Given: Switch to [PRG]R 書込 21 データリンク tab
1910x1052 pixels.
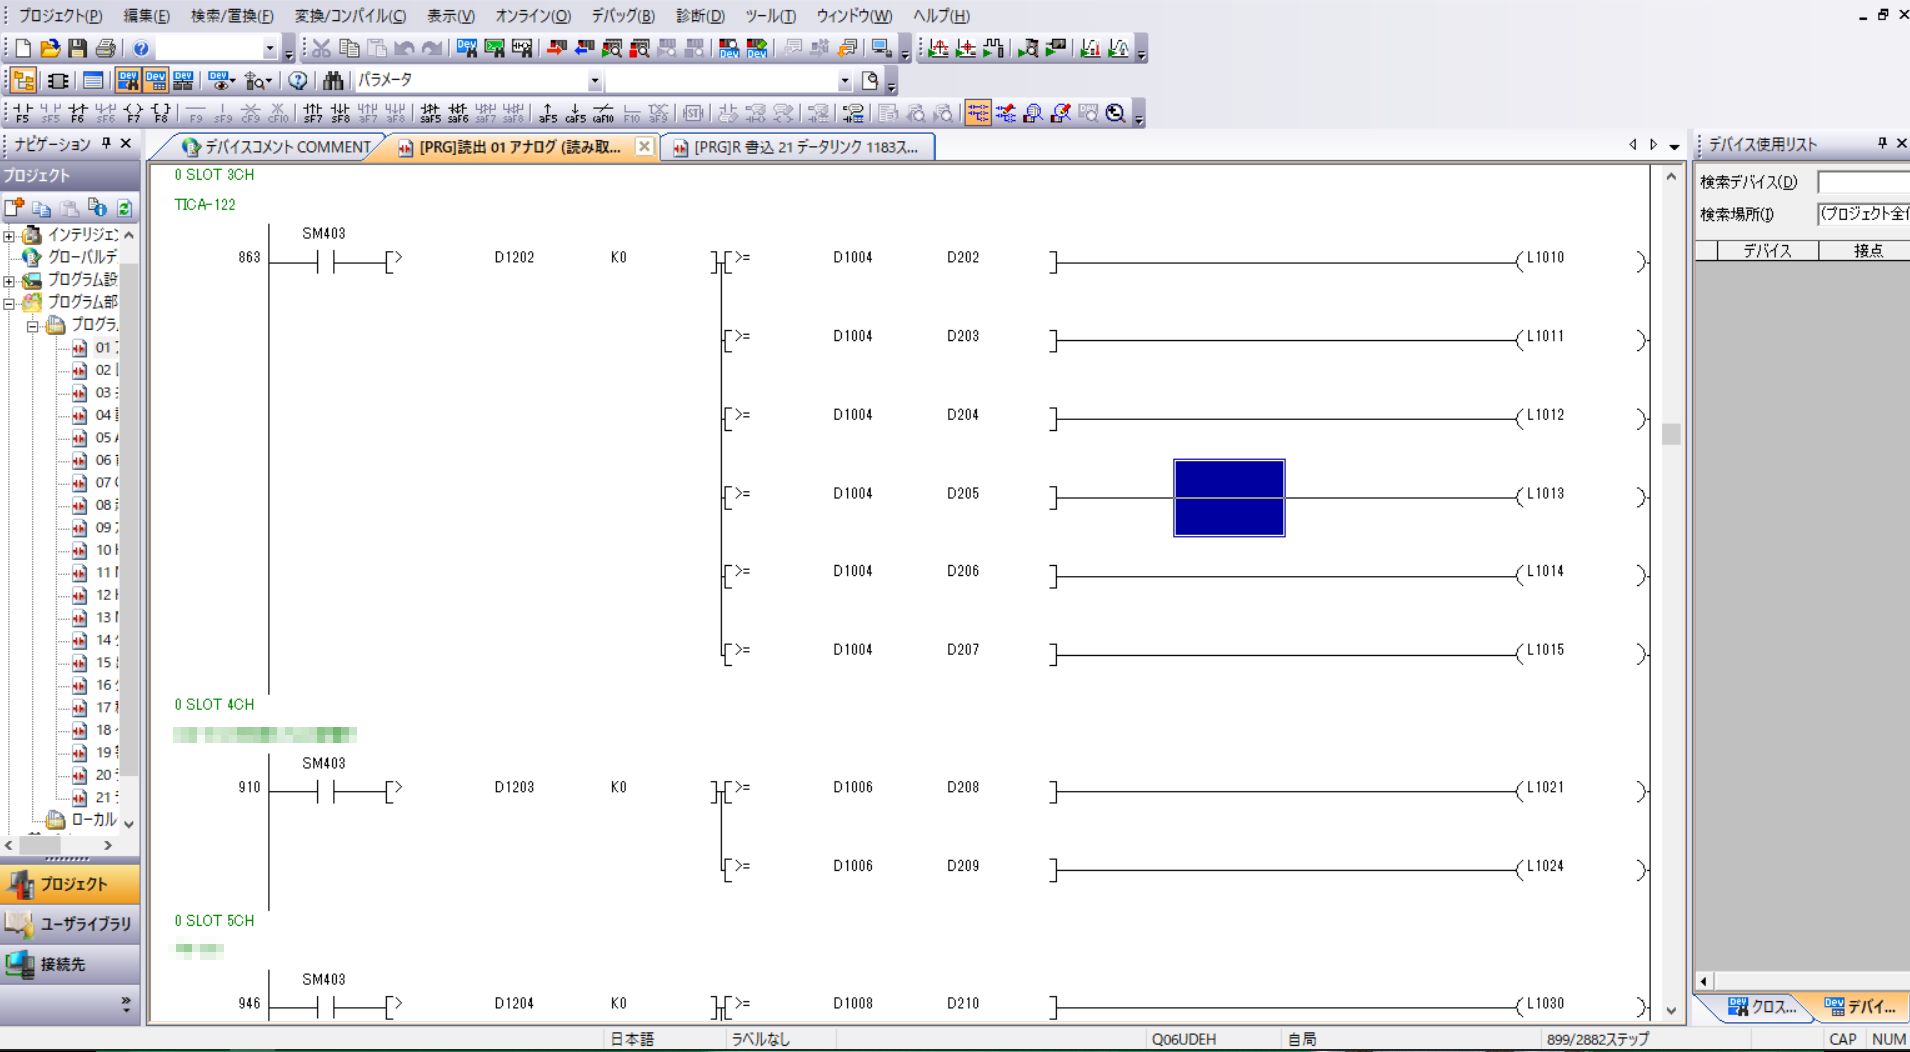Looking at the screenshot, I should (797, 147).
